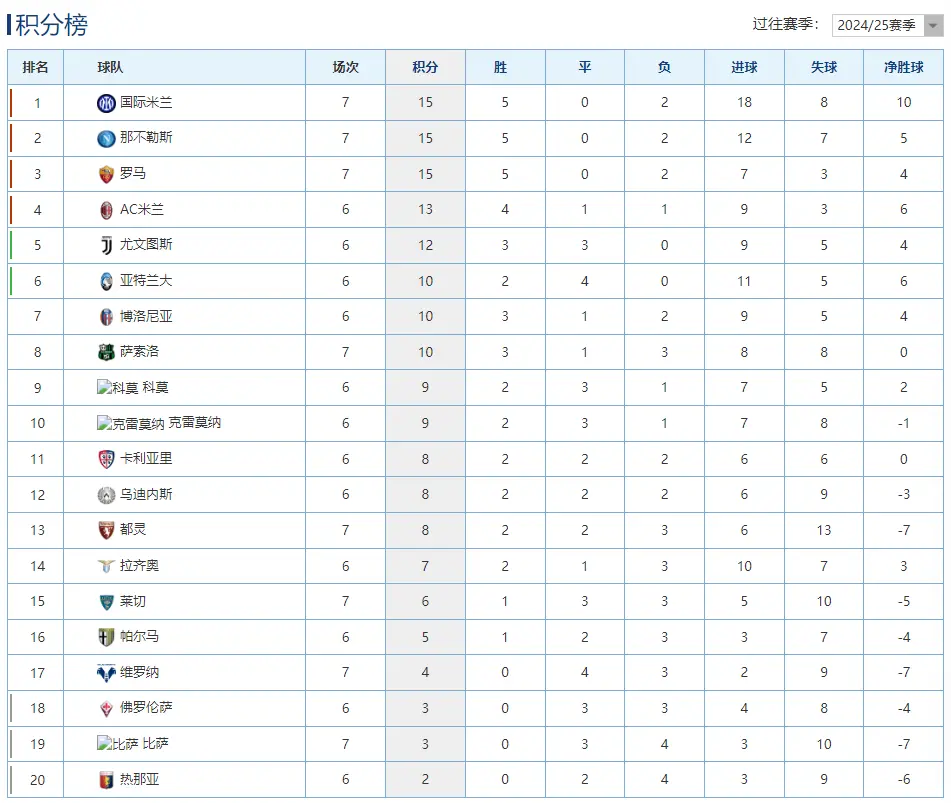
Task: Click the Juventus crest icon
Action: (x=105, y=245)
